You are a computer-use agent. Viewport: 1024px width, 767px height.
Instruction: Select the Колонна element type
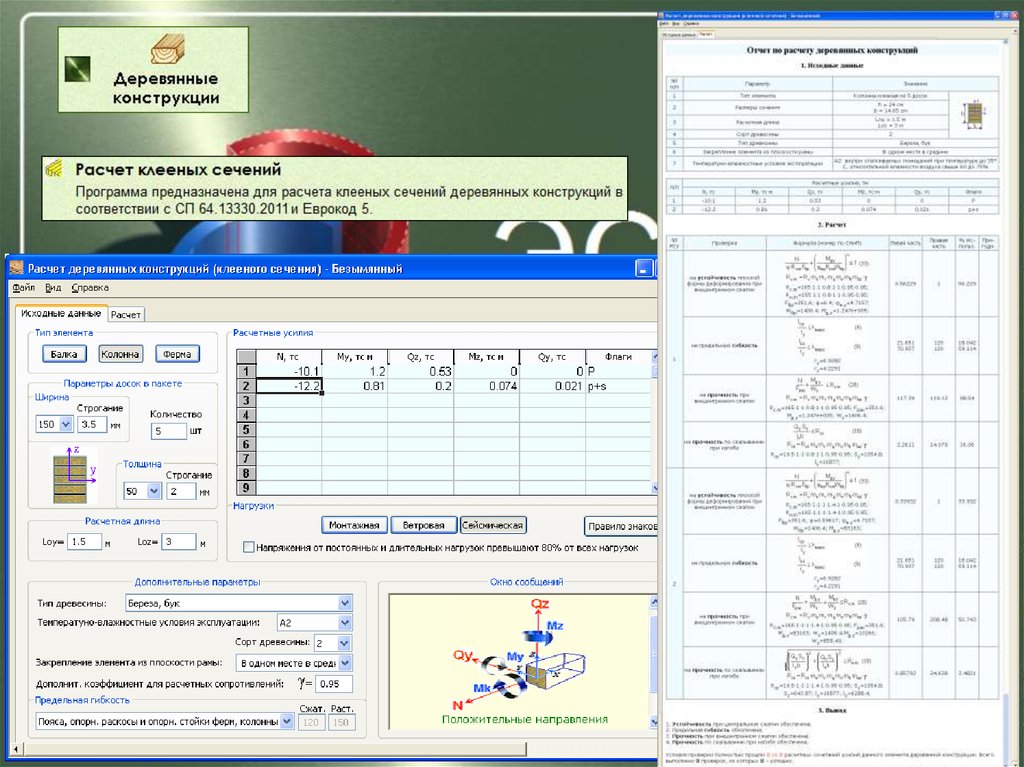point(120,353)
